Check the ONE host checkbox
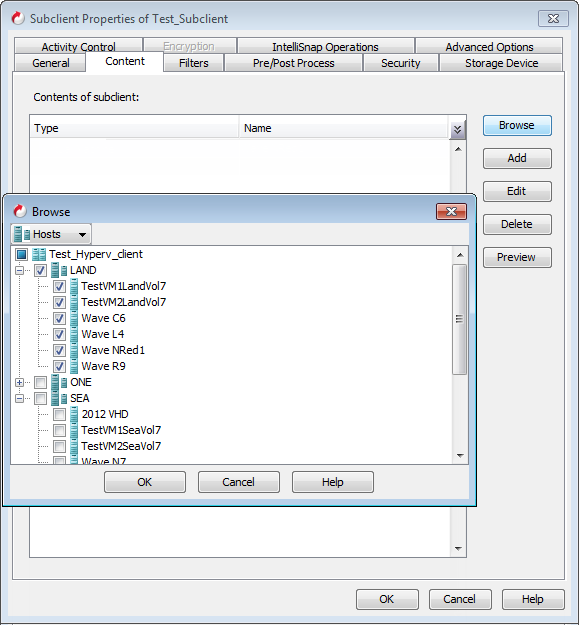579x625 pixels. click(40, 383)
